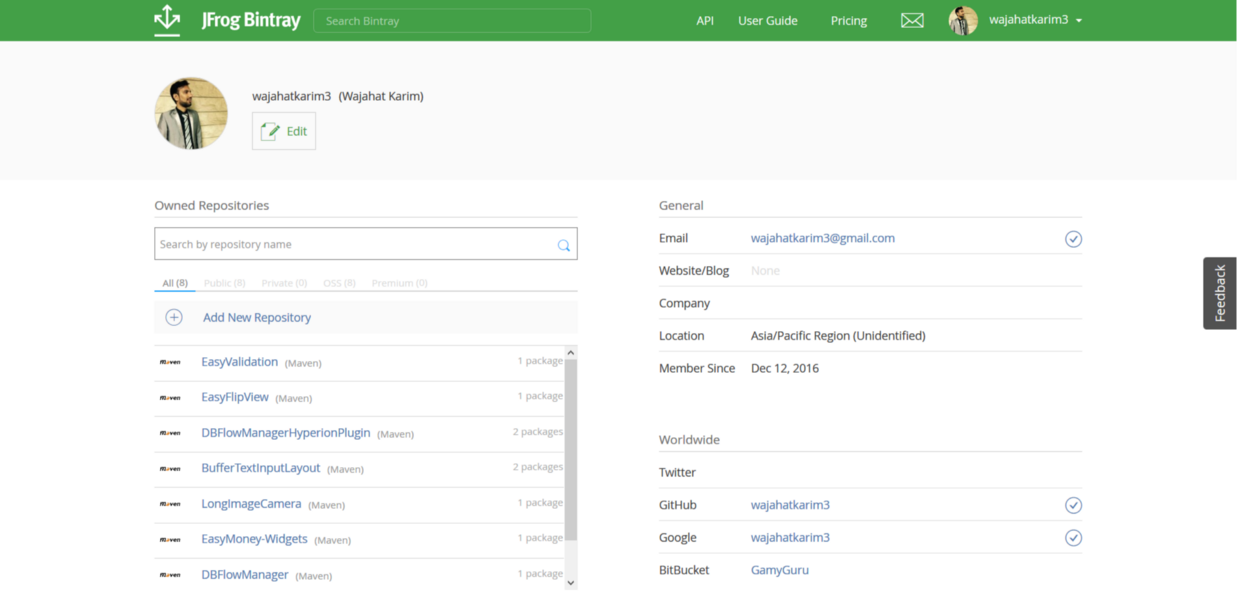Click the 'wajahatkarim3 (Wajahat Karim)' profile name

pyautogui.click(x=338, y=96)
